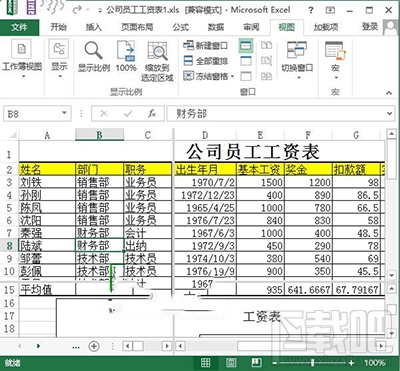Open the Name Box dropdown arrow
The height and width of the screenshot is (371, 400).
pyautogui.click(x=64, y=114)
